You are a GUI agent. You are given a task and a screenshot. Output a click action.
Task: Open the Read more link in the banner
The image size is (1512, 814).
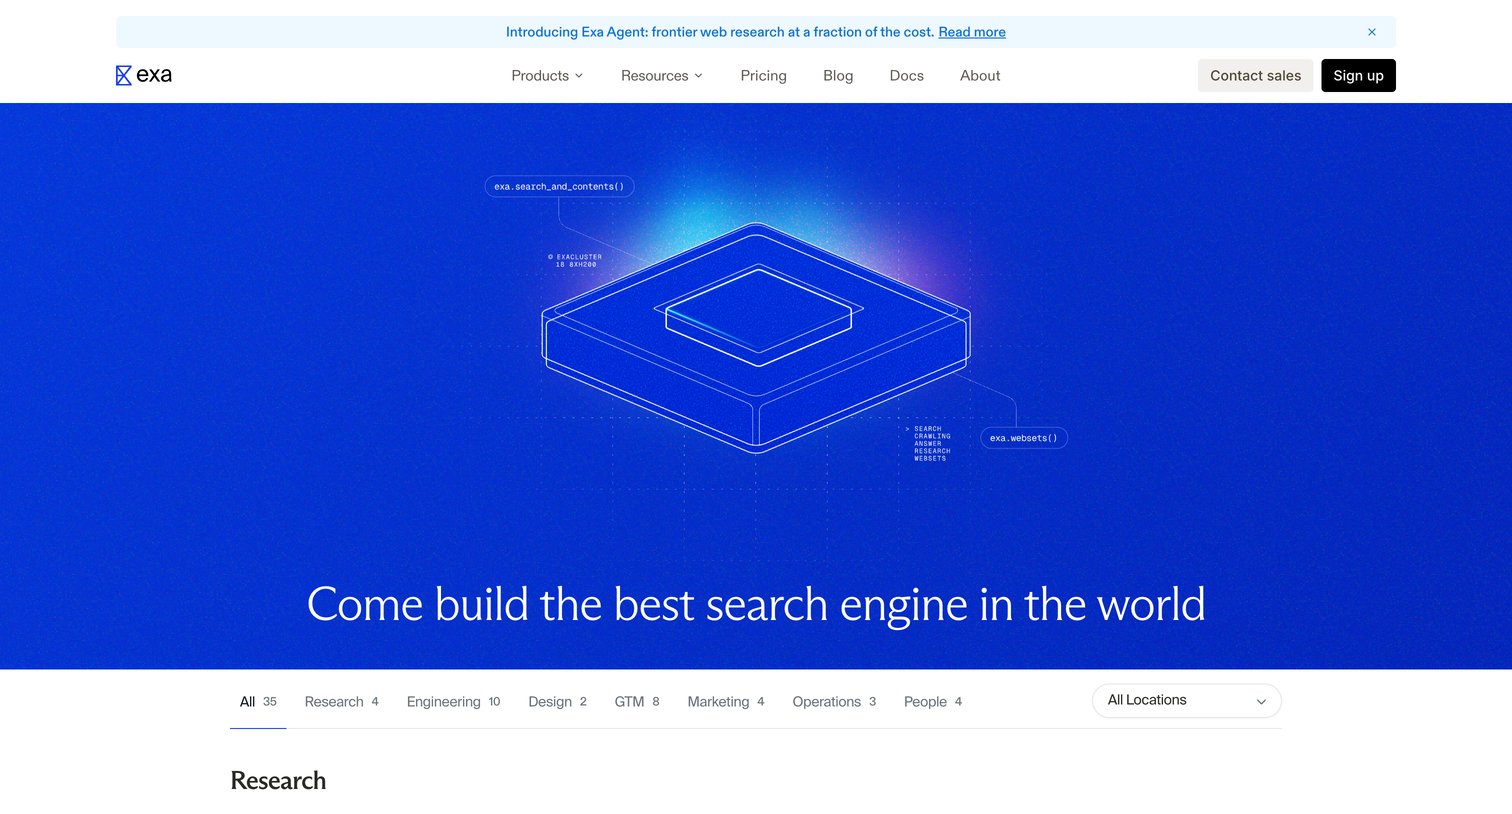click(x=972, y=32)
